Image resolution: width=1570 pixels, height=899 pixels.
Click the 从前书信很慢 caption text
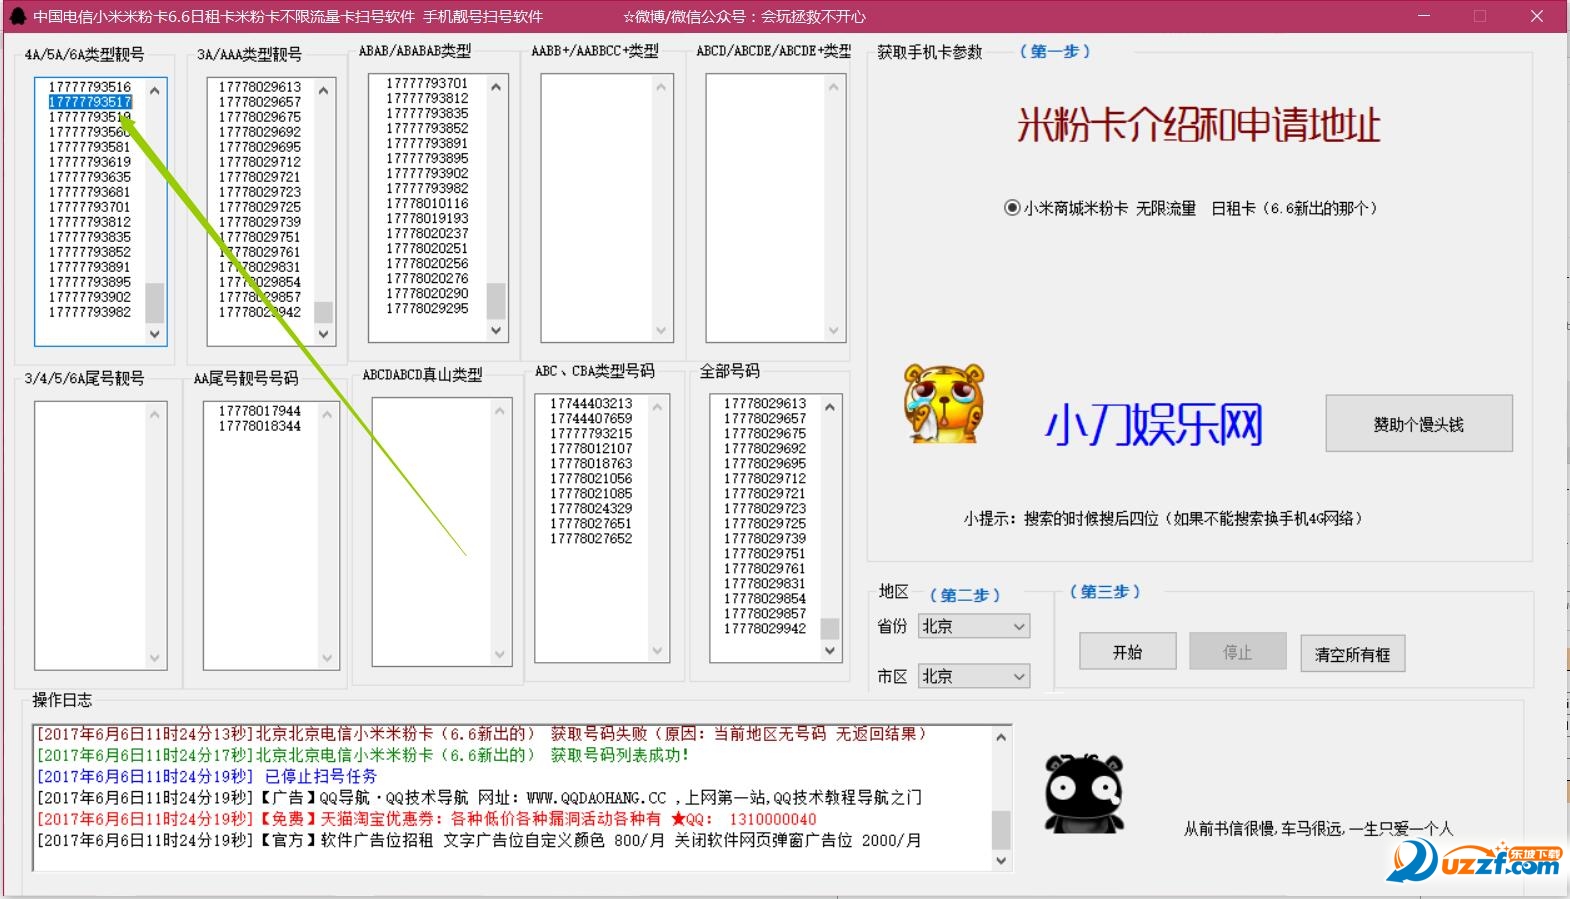1318,828
